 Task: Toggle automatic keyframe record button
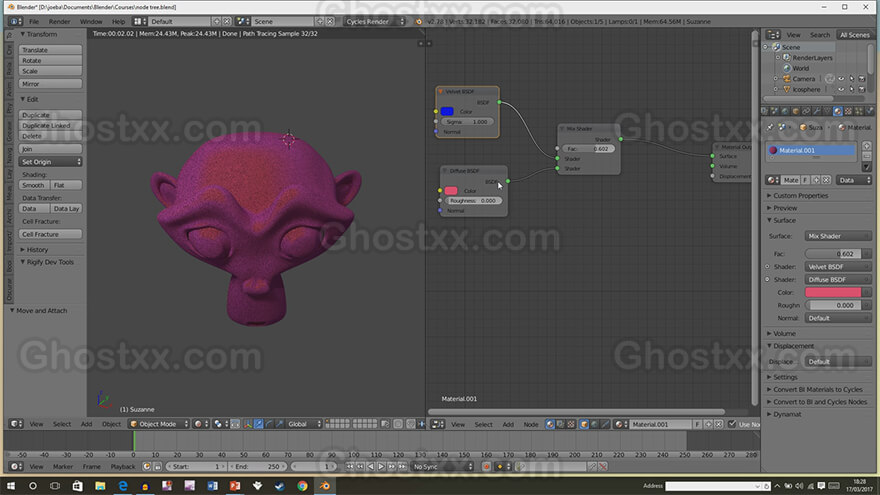(x=486, y=466)
